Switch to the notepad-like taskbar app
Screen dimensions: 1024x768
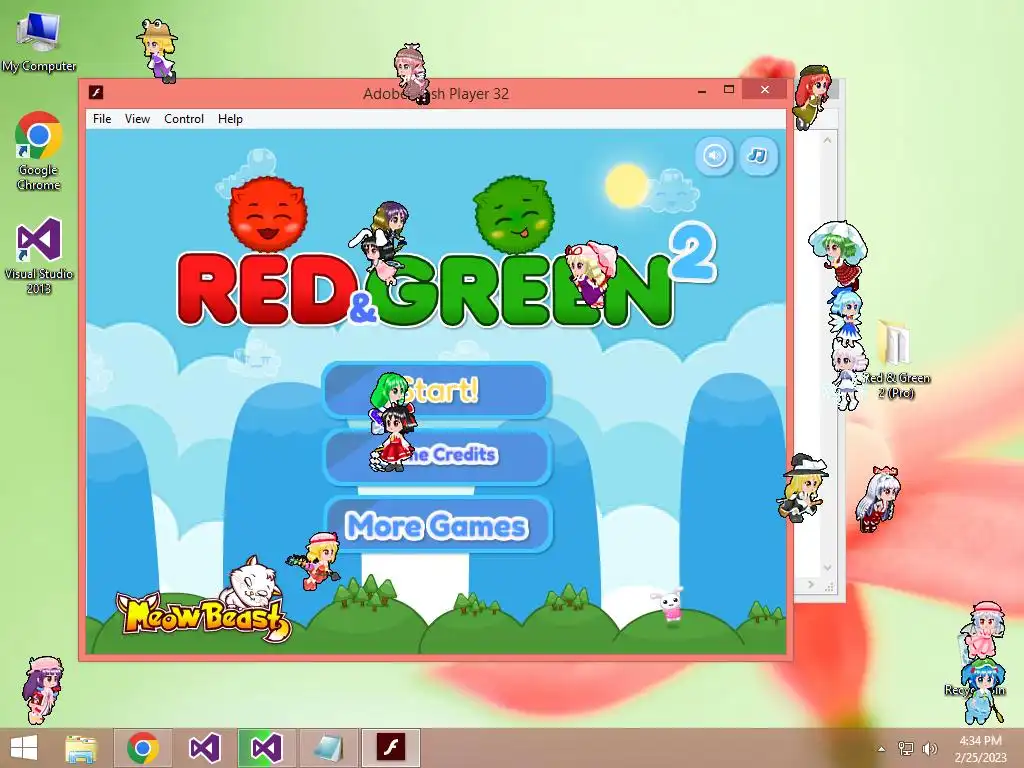(x=328, y=748)
